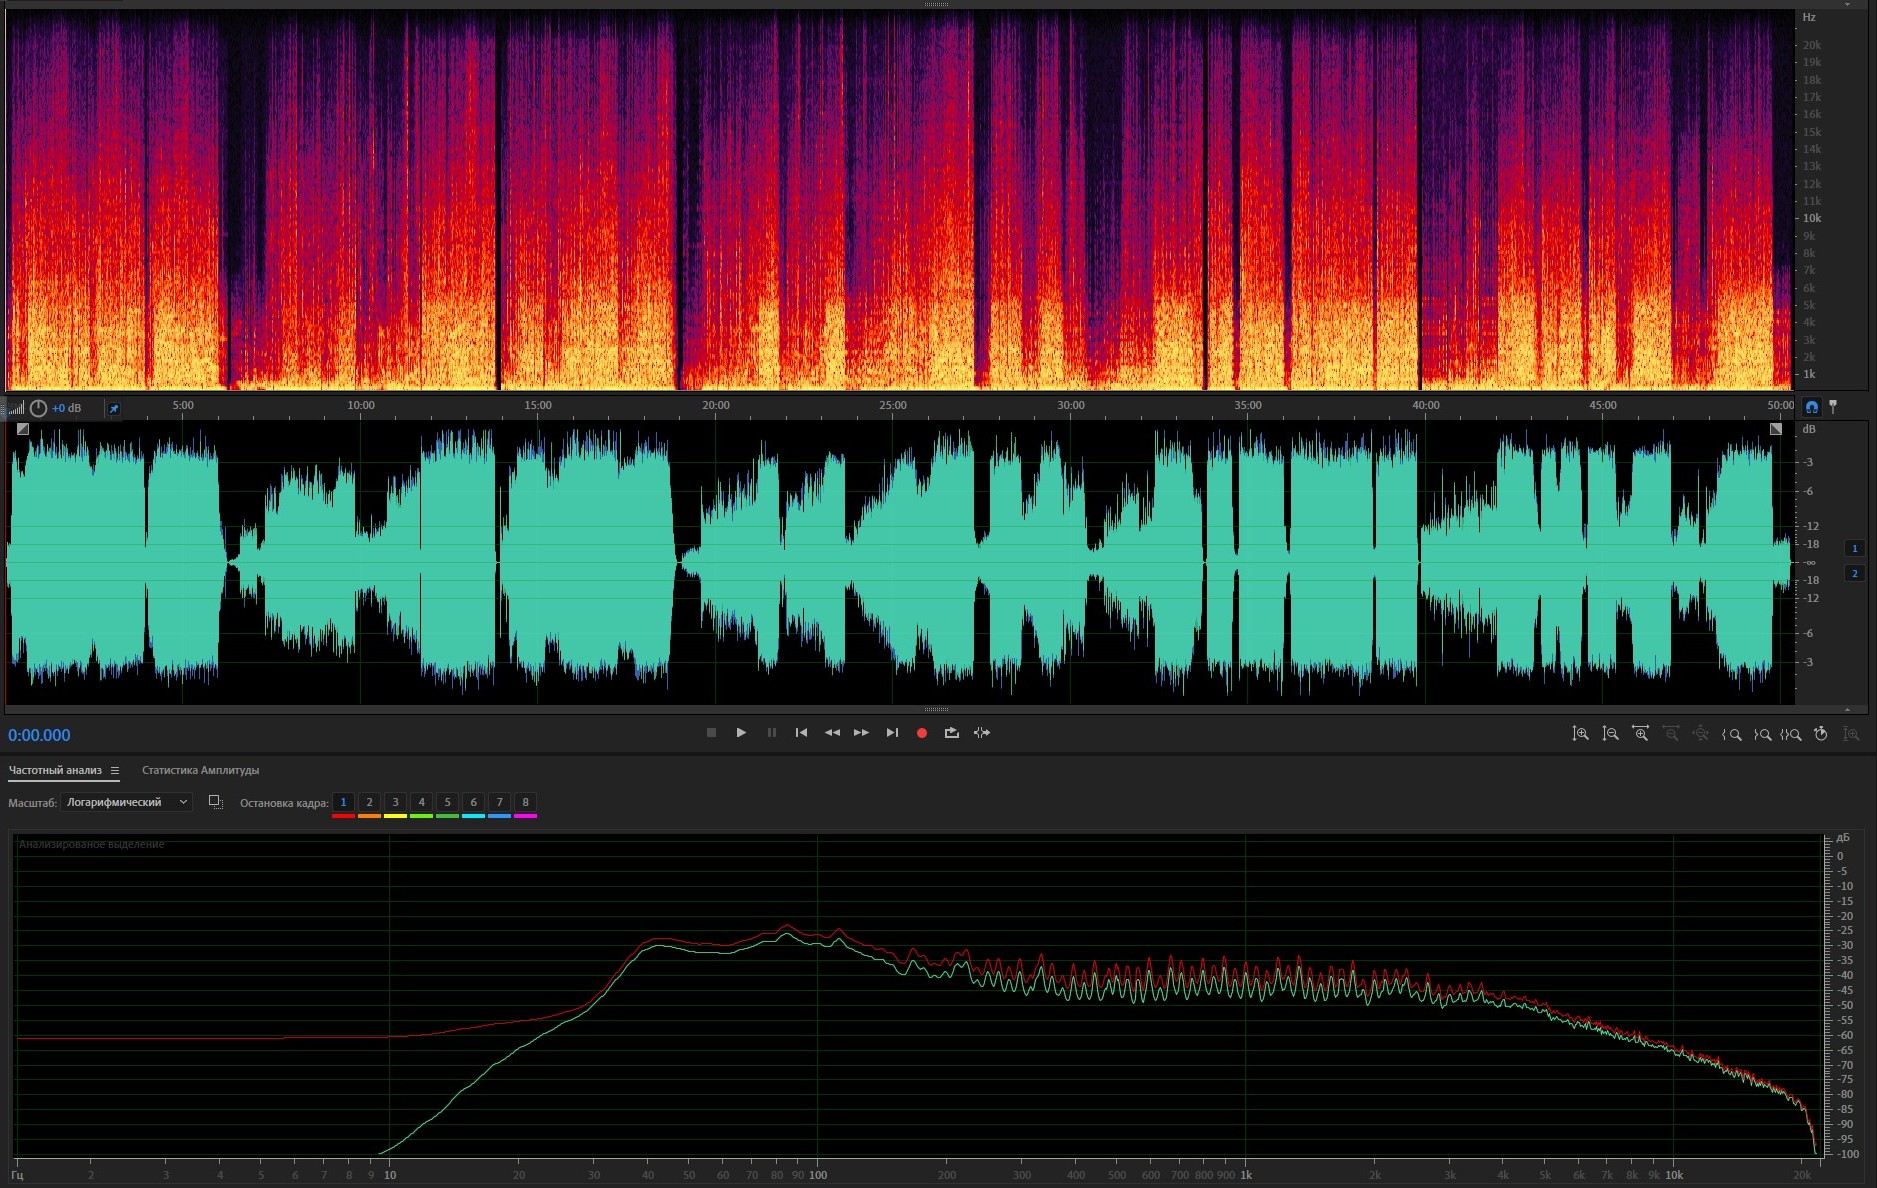Click Zoom In at Out Point icon
Viewport: 1877px width, 1188px height.
[x=1762, y=734]
